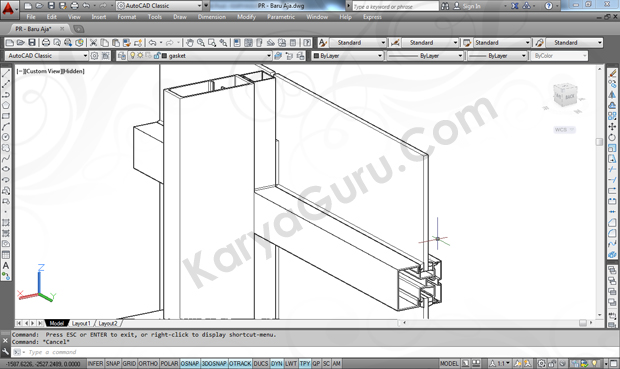Open the Modify menu
This screenshot has width=620, height=369.
coord(246,17)
